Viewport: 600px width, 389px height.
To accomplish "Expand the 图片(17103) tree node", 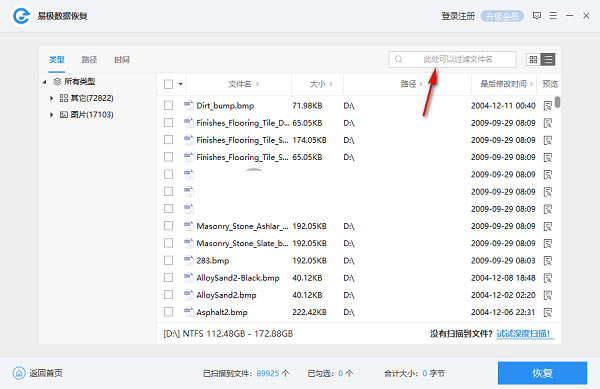I will [51, 115].
